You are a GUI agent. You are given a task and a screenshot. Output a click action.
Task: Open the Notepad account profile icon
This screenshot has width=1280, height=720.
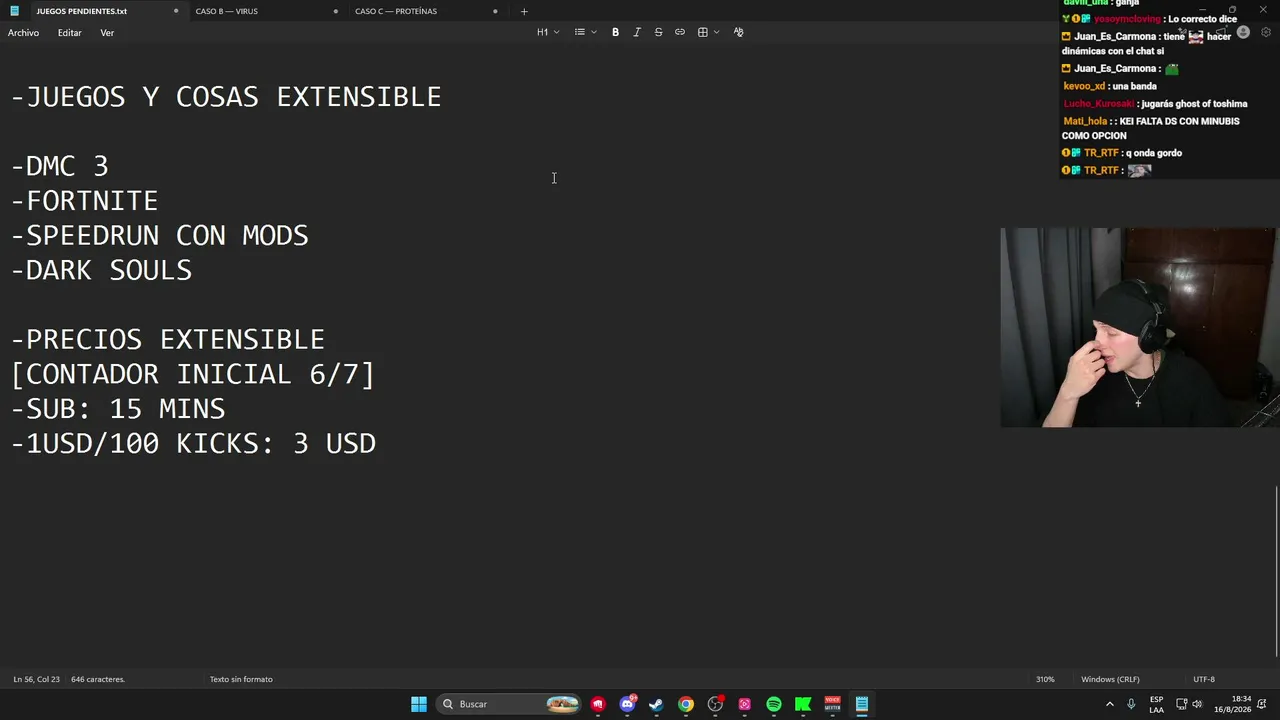(1243, 32)
